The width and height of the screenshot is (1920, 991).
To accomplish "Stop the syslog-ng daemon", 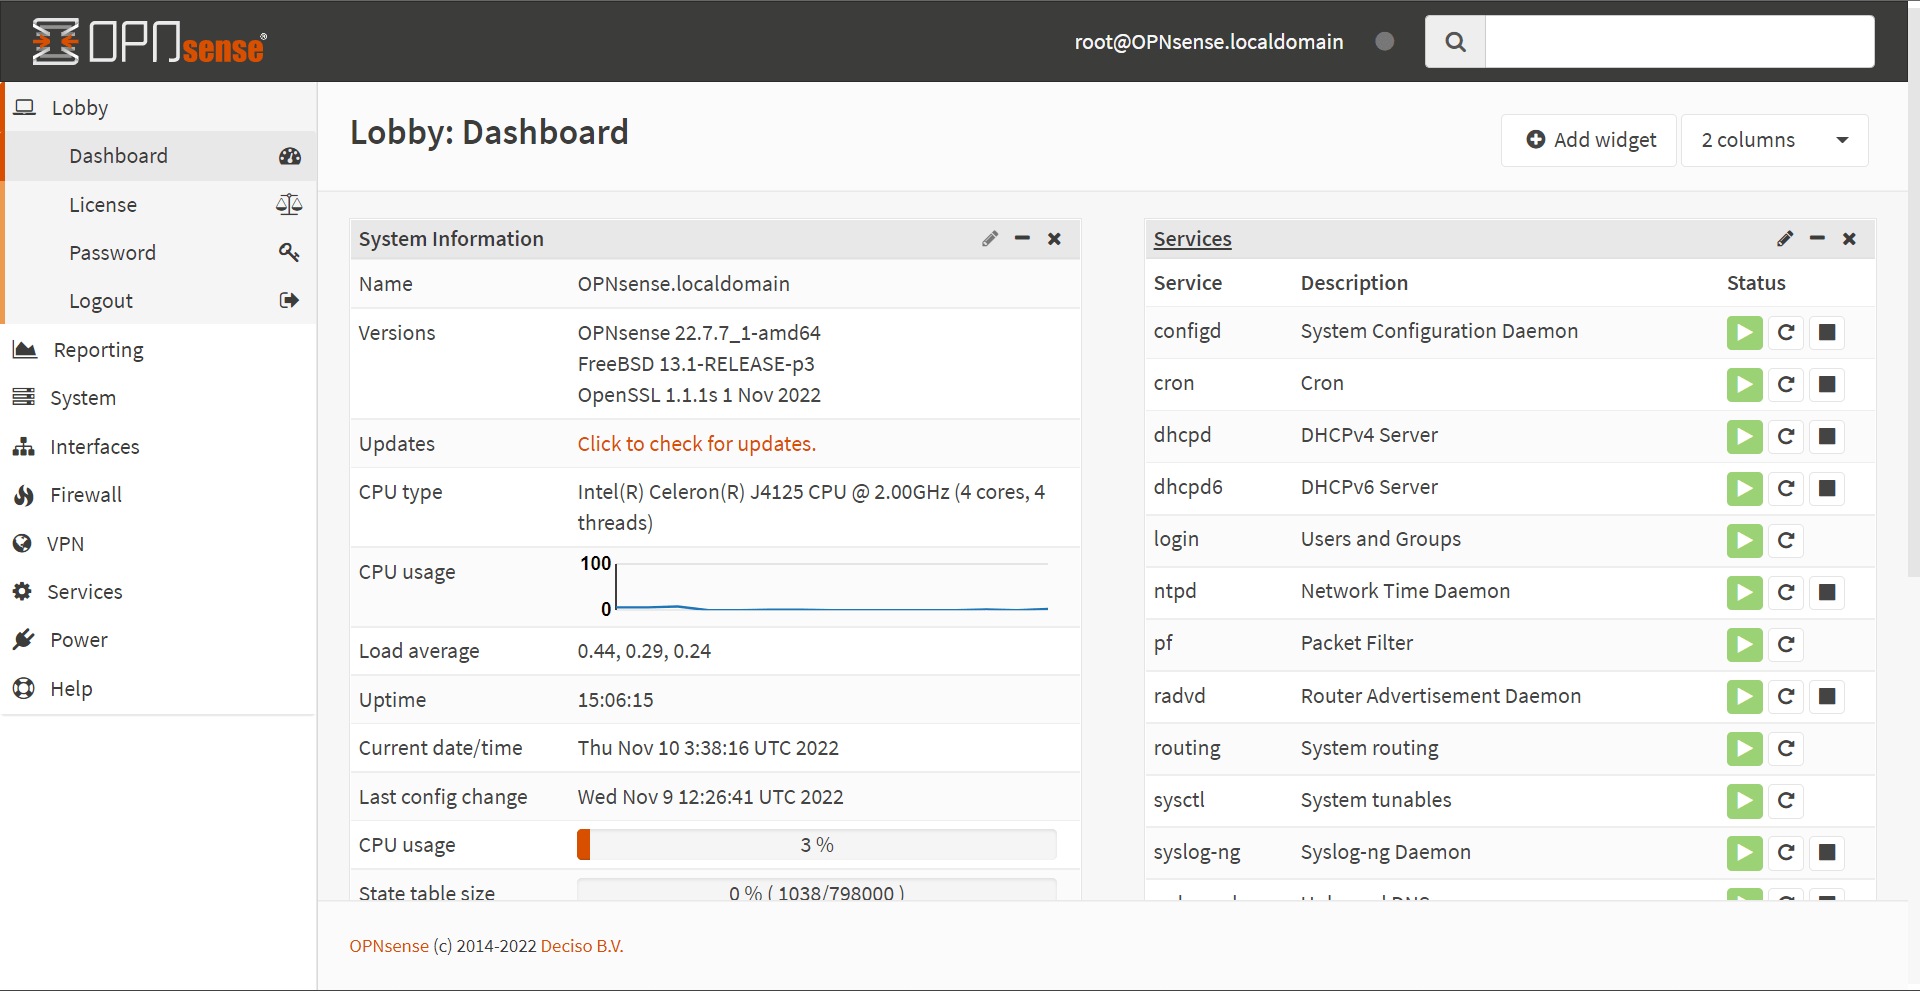I will pos(1828,853).
